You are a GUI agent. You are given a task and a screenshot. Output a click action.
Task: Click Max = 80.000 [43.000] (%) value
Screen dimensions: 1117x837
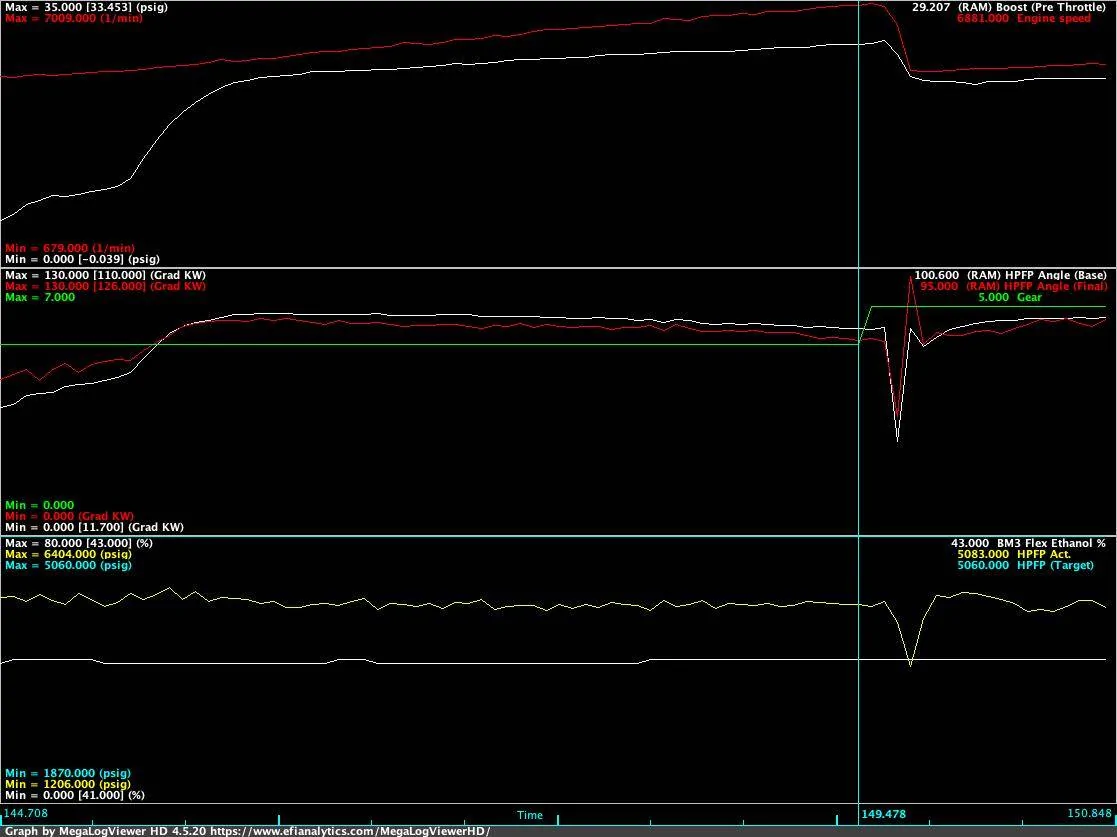pyautogui.click(x=78, y=543)
